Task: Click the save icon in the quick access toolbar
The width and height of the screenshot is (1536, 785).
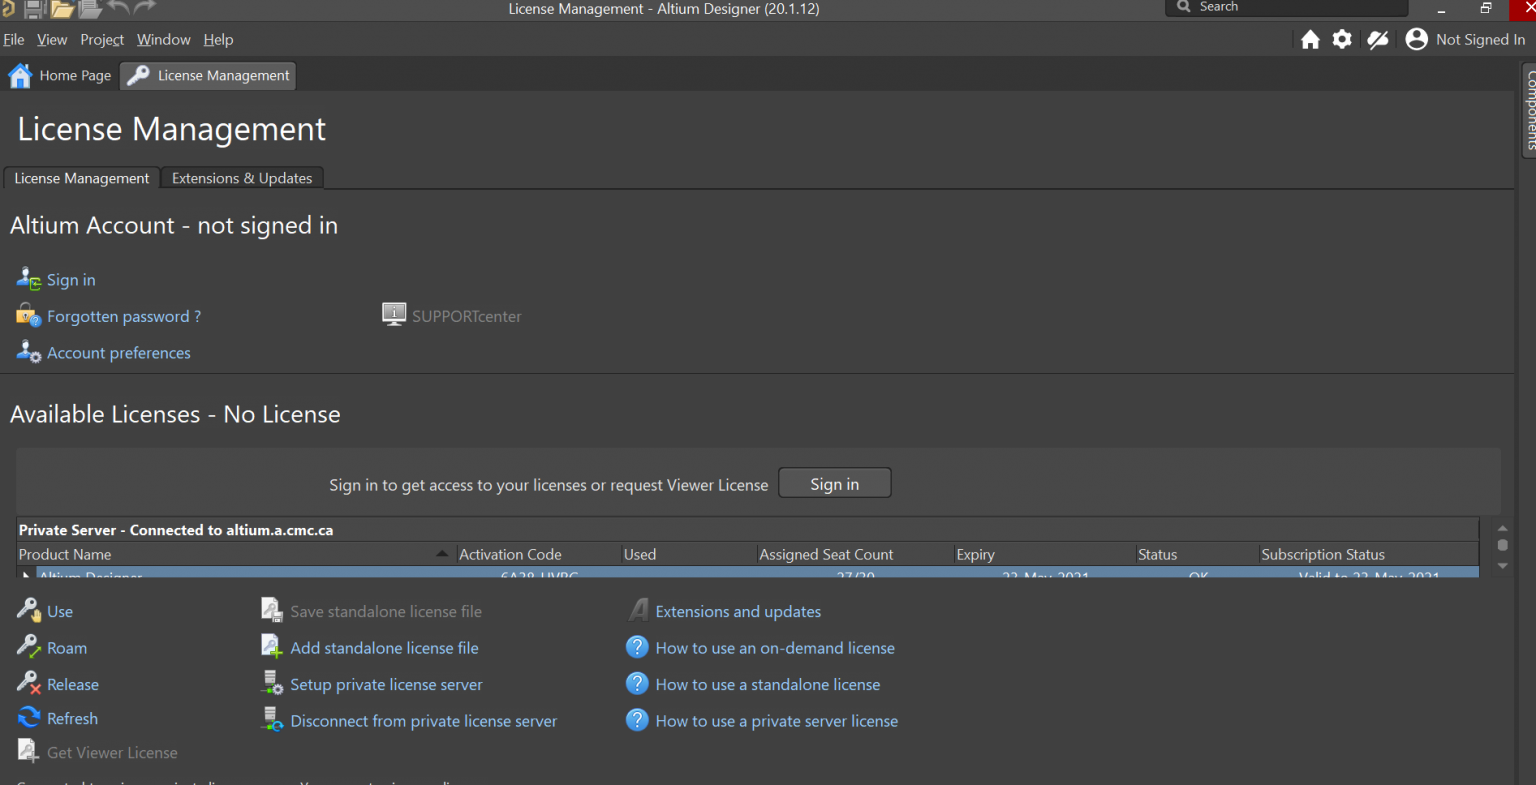Action: pyautogui.click(x=35, y=9)
